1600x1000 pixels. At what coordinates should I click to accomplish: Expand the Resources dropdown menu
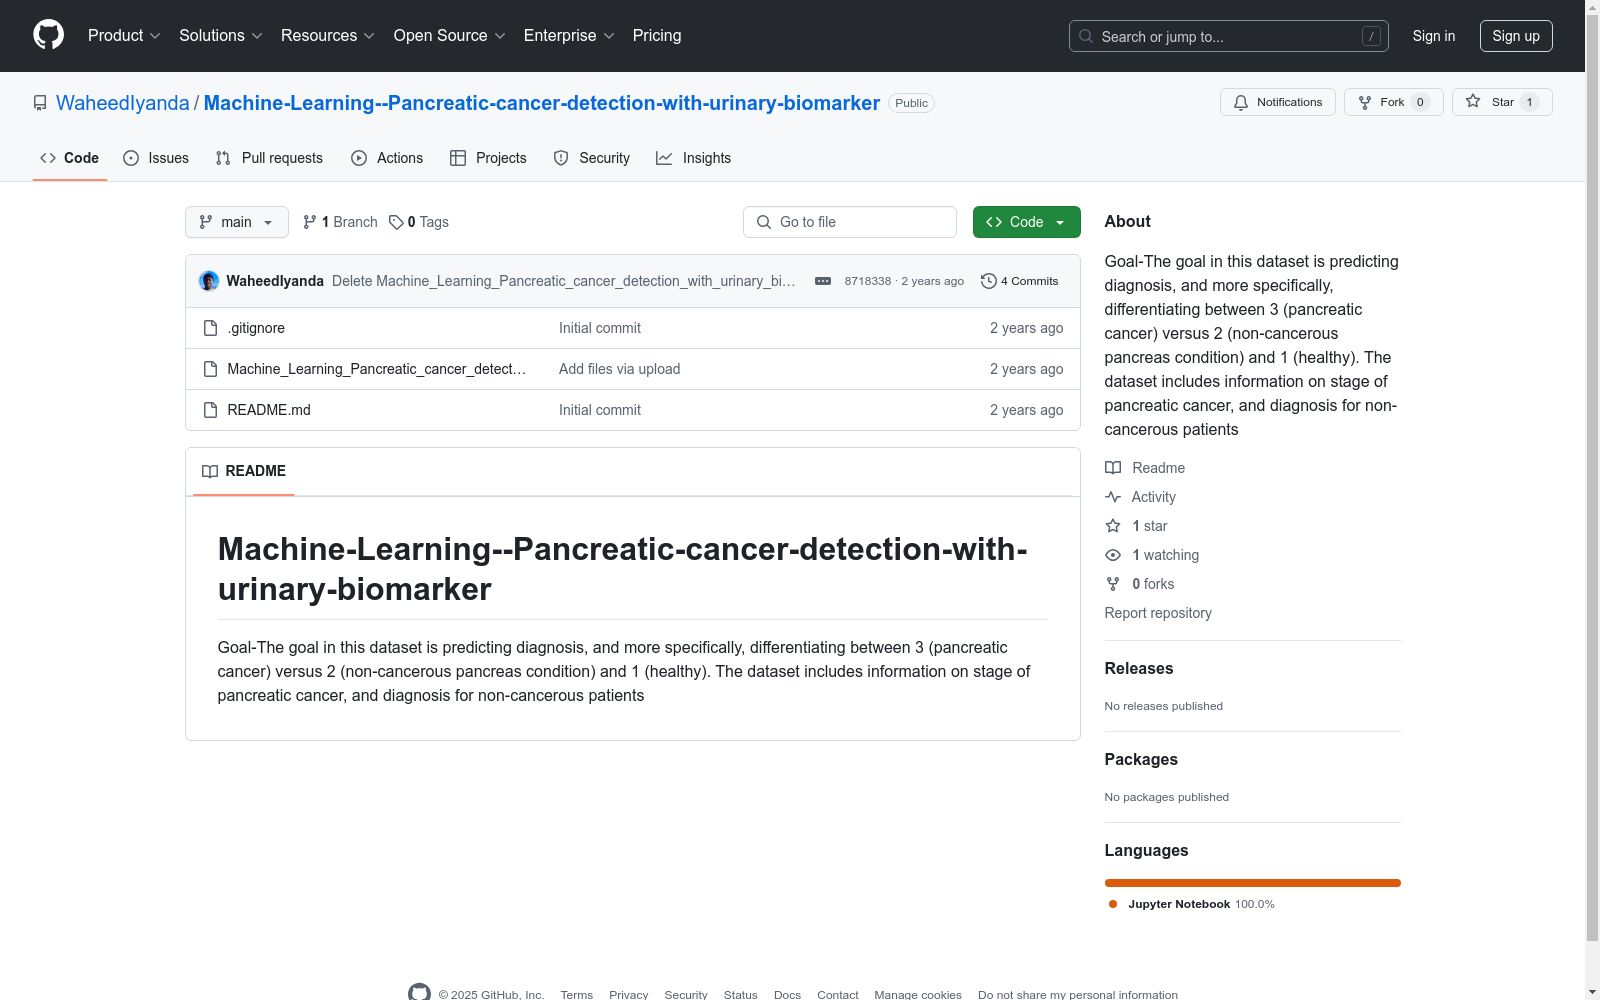328,36
